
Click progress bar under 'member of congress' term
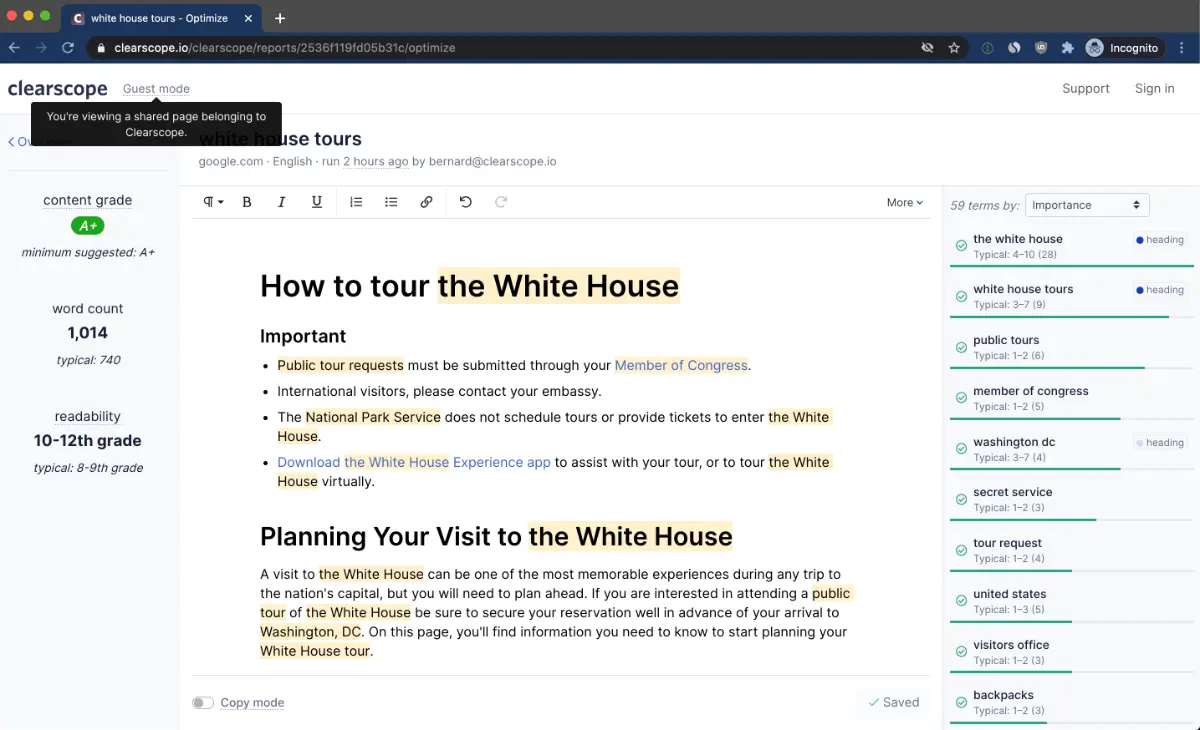pos(1071,418)
